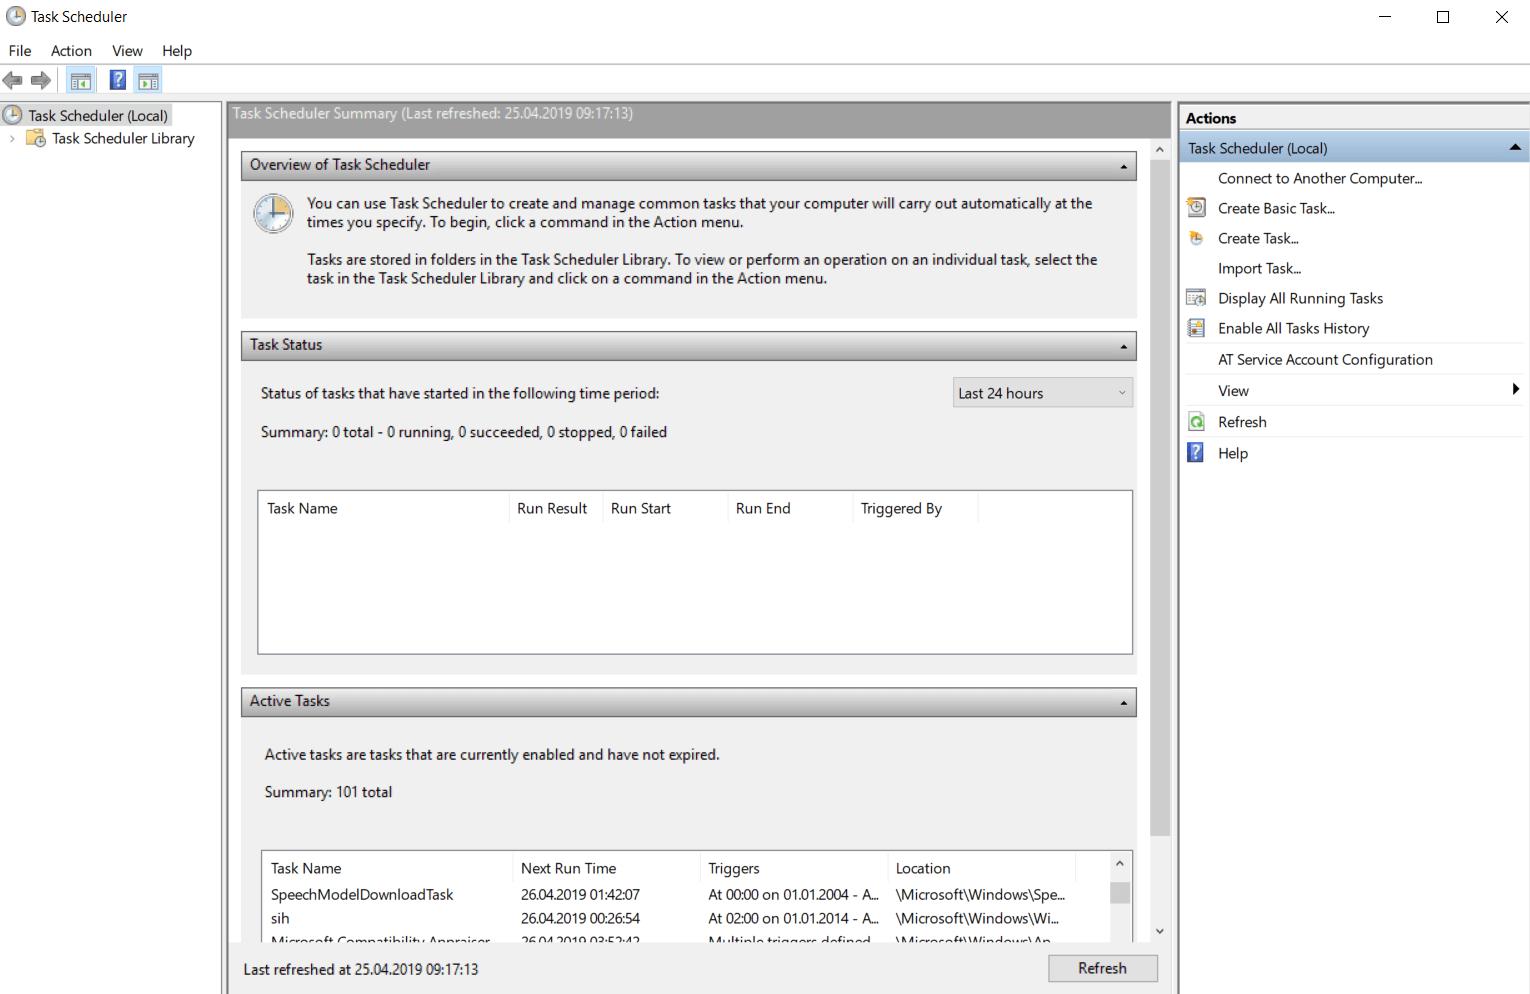Select the Create Basic Task icon
1530x994 pixels.
click(1196, 207)
